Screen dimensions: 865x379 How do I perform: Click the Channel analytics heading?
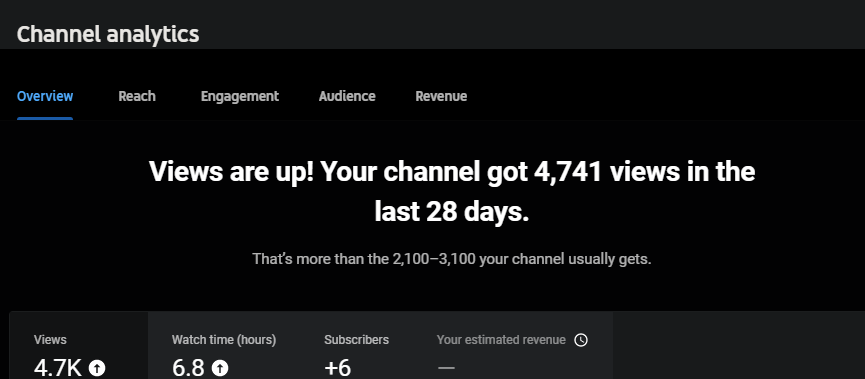(x=108, y=34)
